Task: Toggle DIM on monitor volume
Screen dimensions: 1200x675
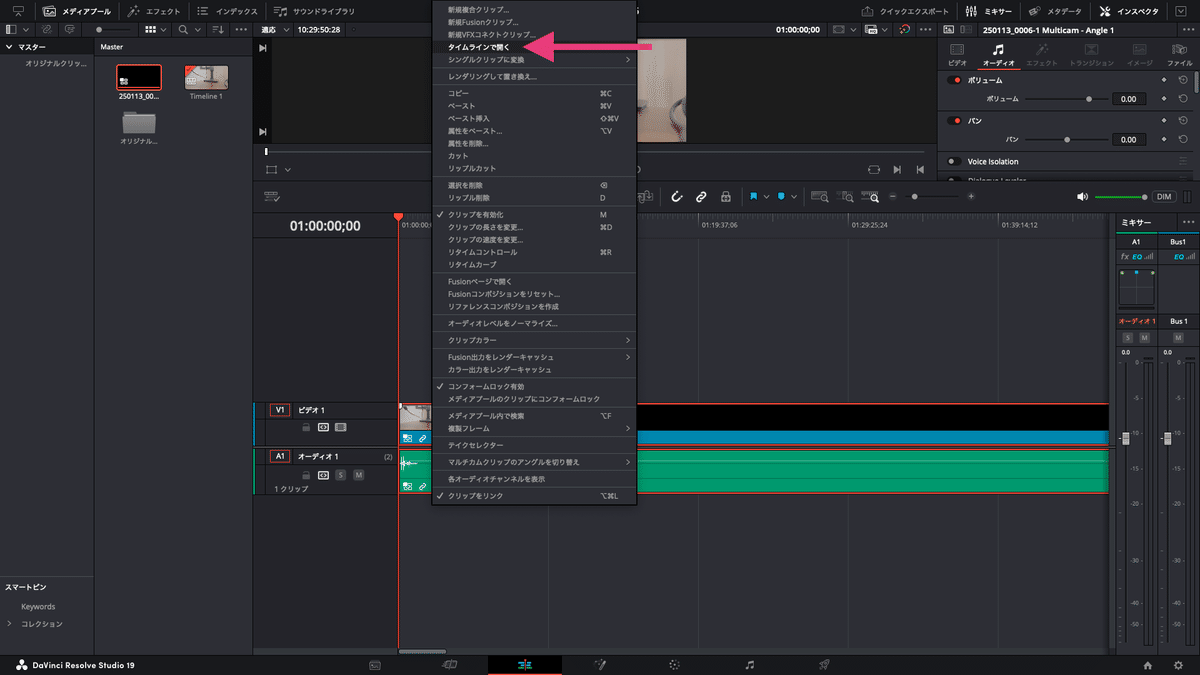Action: [x=1163, y=197]
